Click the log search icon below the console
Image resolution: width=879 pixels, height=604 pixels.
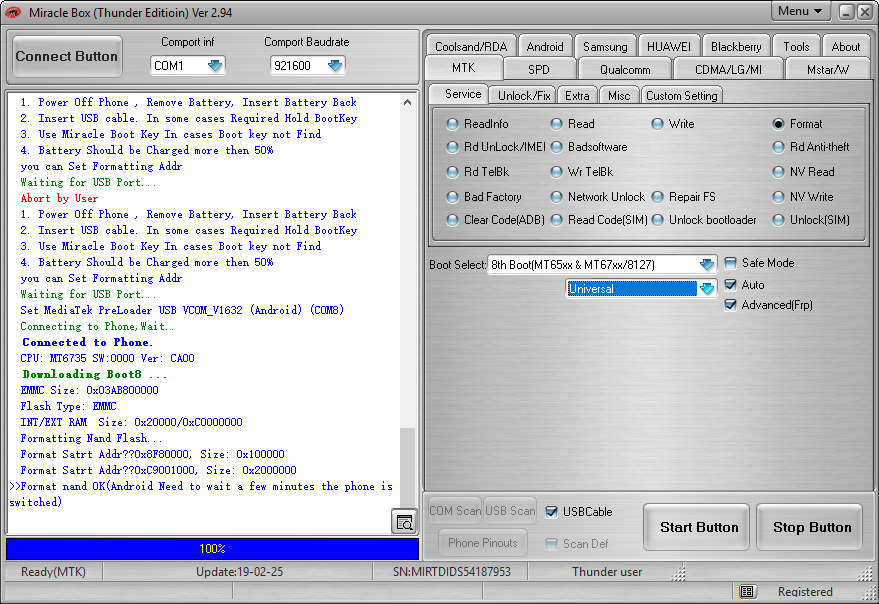pyautogui.click(x=404, y=522)
